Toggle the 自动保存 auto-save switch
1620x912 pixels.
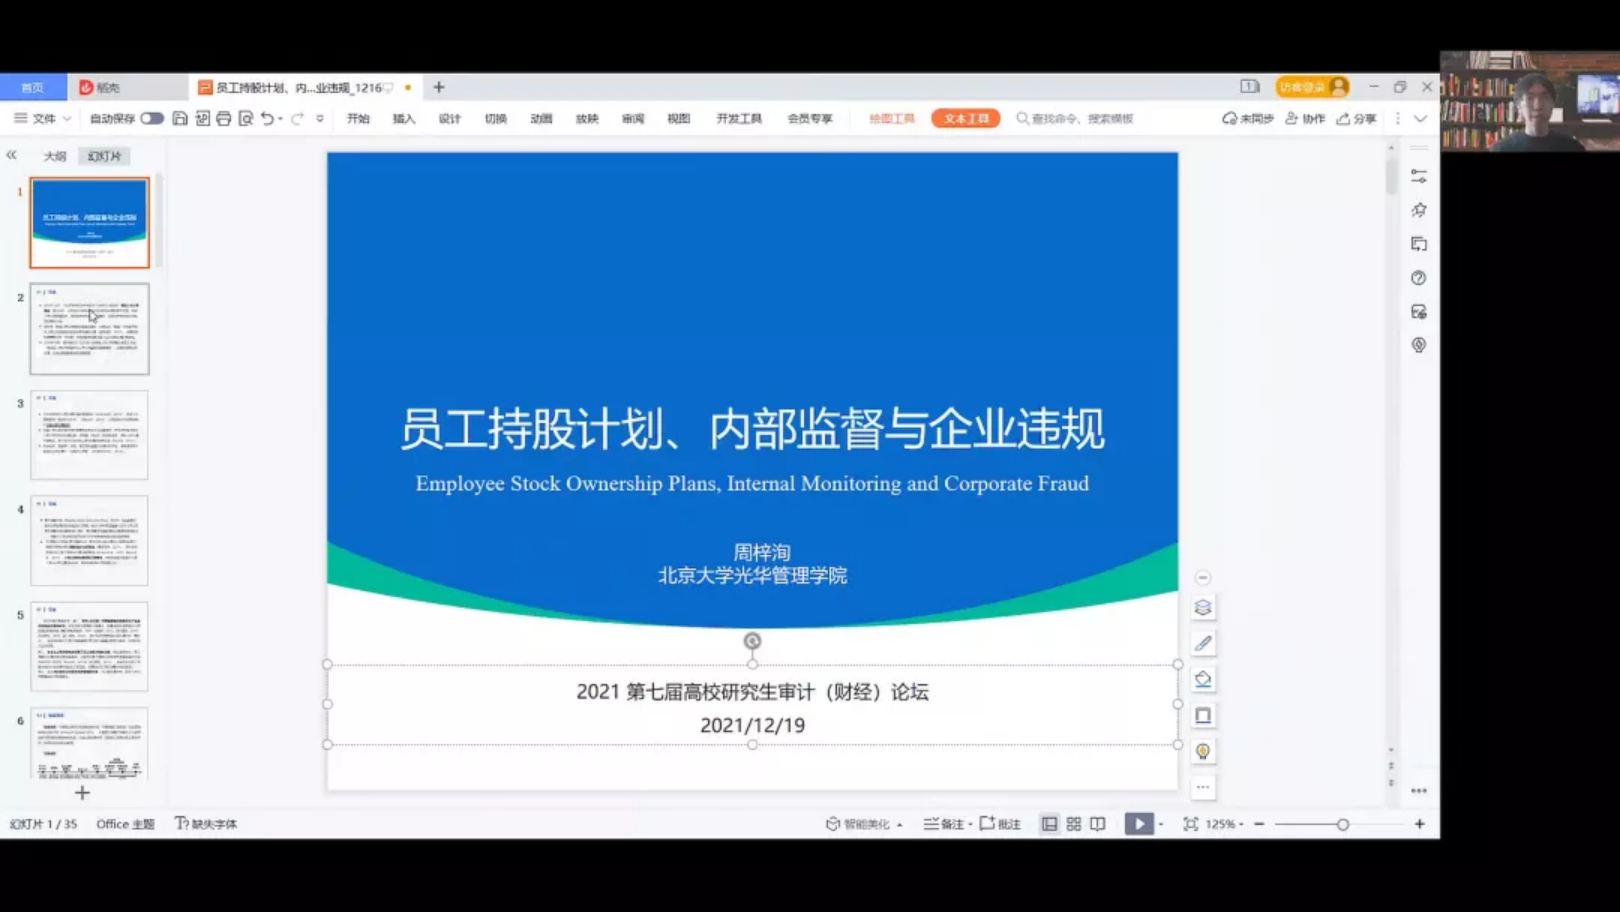pyautogui.click(x=151, y=118)
